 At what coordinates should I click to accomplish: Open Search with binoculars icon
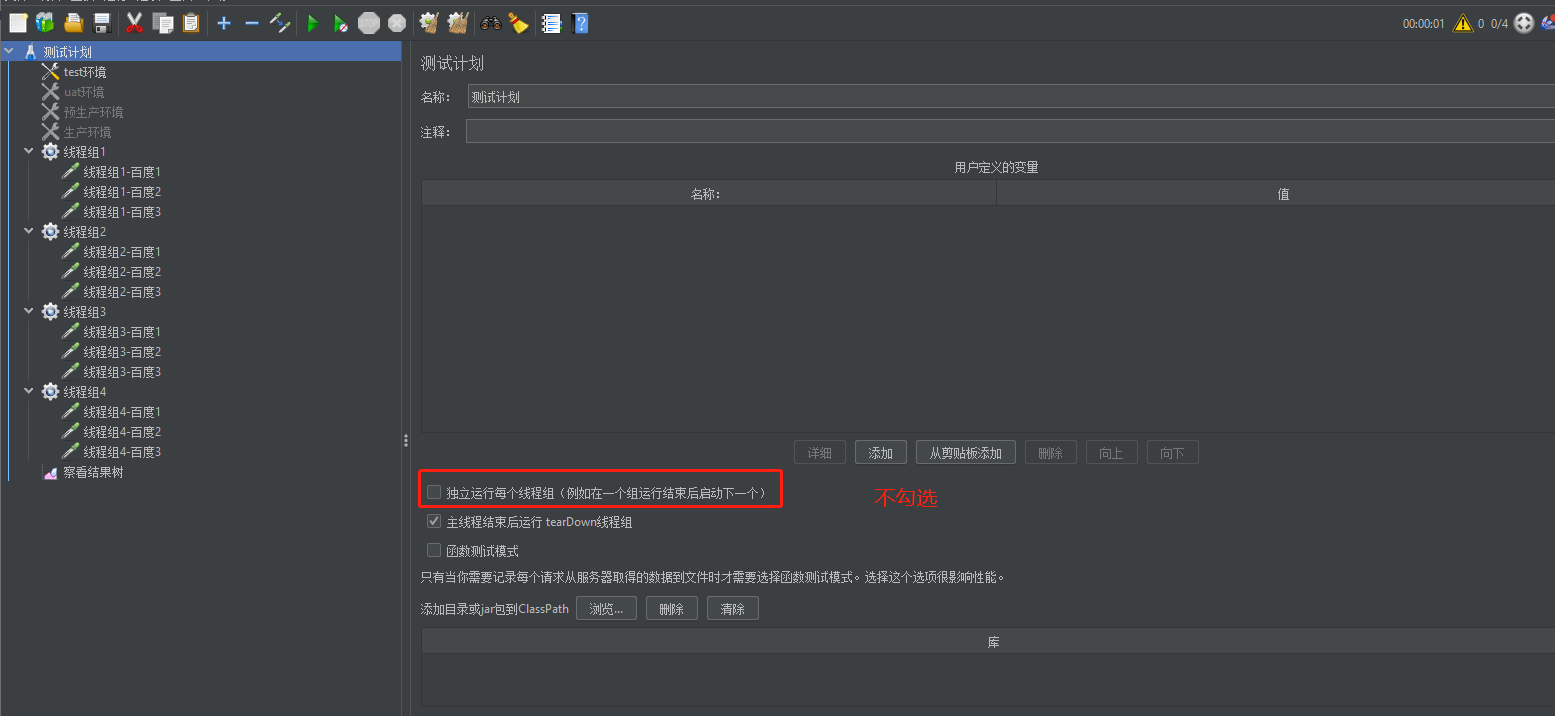491,23
